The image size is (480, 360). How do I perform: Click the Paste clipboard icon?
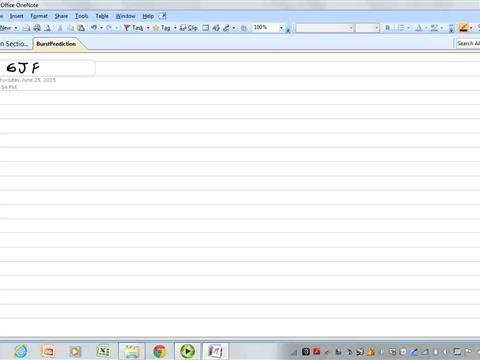click(x=81, y=28)
